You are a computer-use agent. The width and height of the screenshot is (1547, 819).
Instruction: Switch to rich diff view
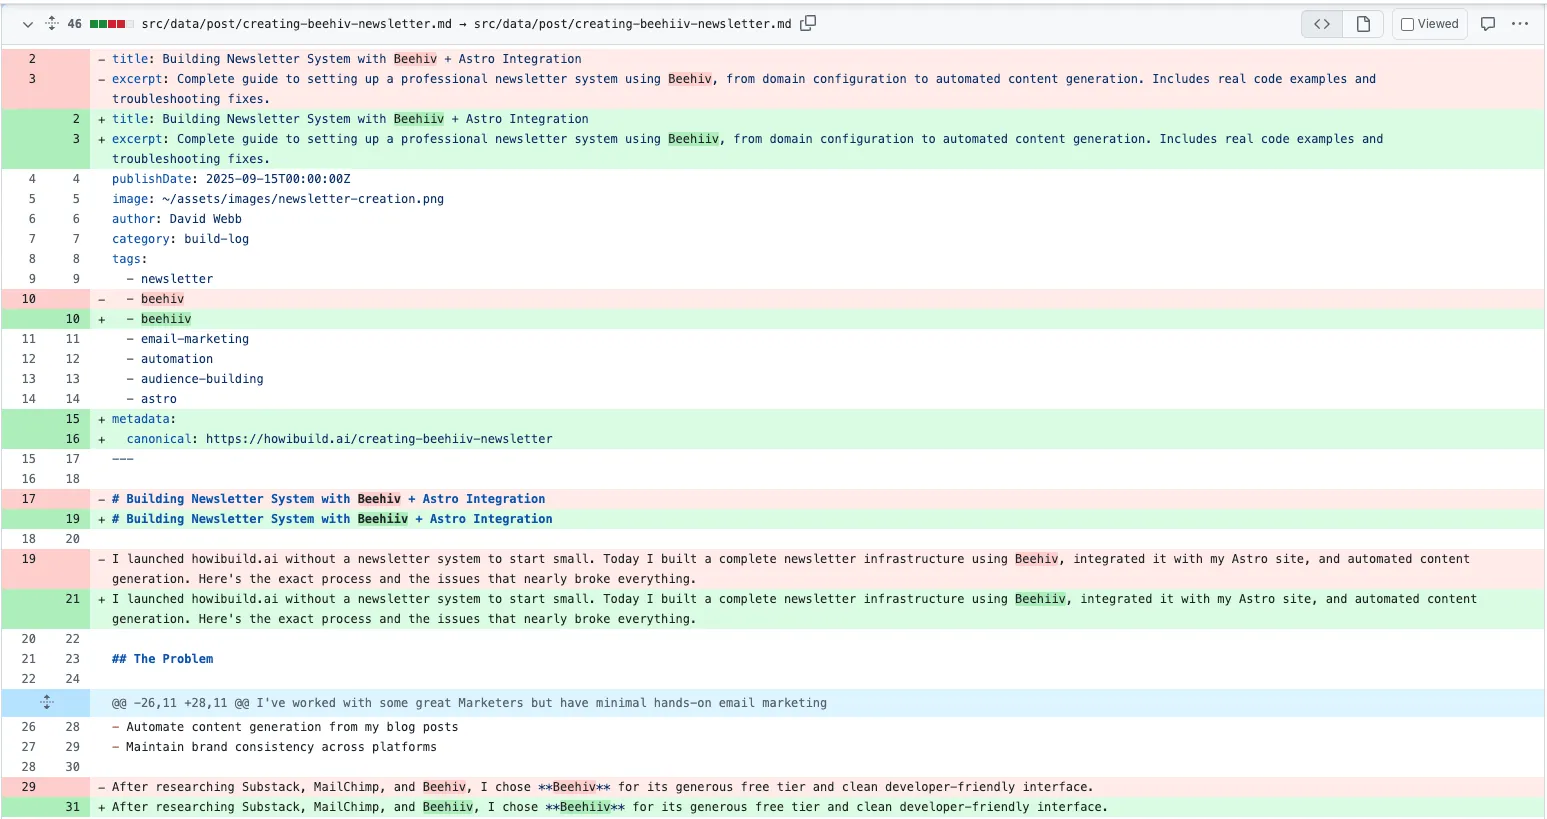(x=1363, y=24)
